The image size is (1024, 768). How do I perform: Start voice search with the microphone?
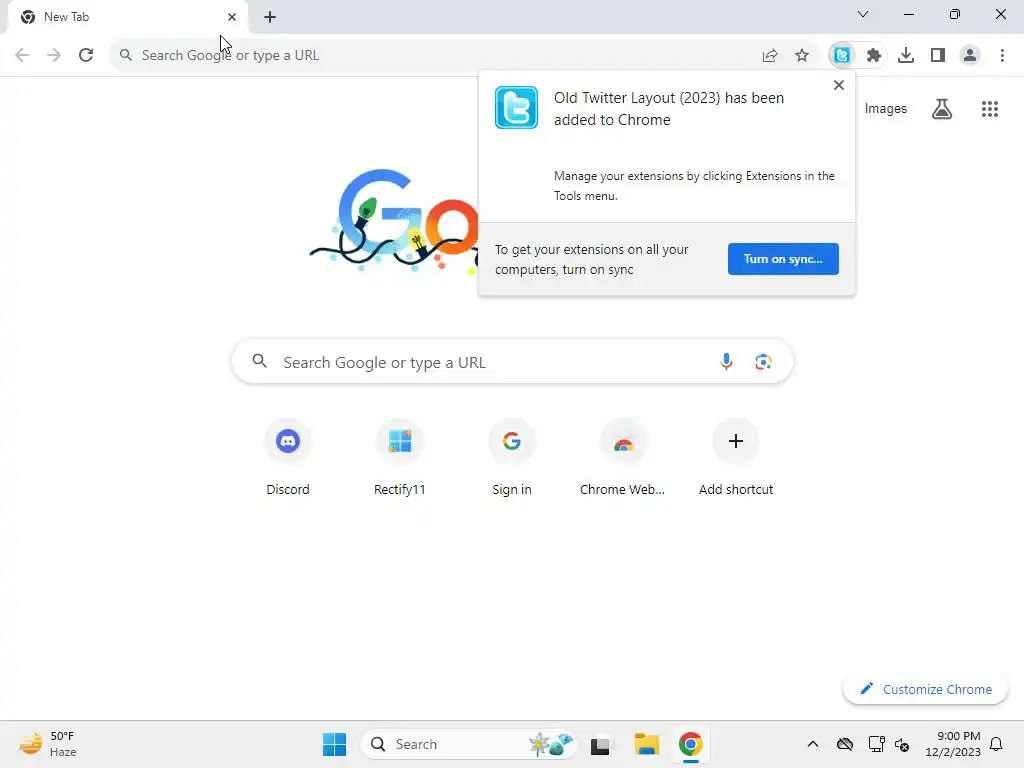pos(726,361)
